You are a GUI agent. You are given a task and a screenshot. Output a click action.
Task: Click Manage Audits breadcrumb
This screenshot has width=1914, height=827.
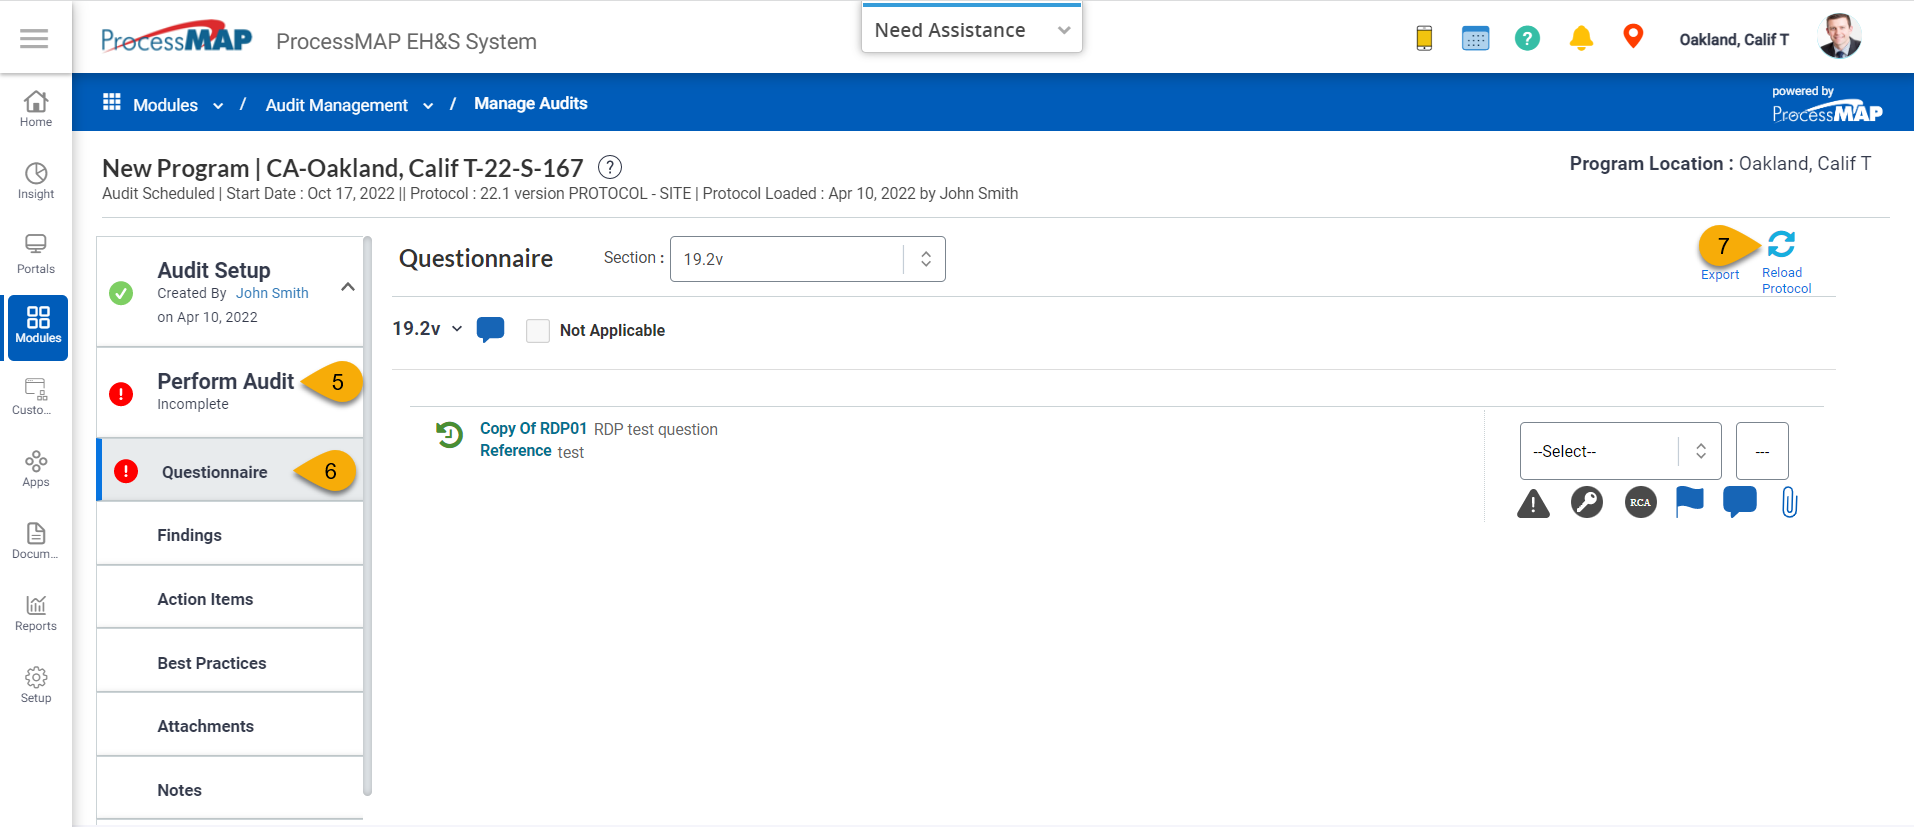(530, 103)
